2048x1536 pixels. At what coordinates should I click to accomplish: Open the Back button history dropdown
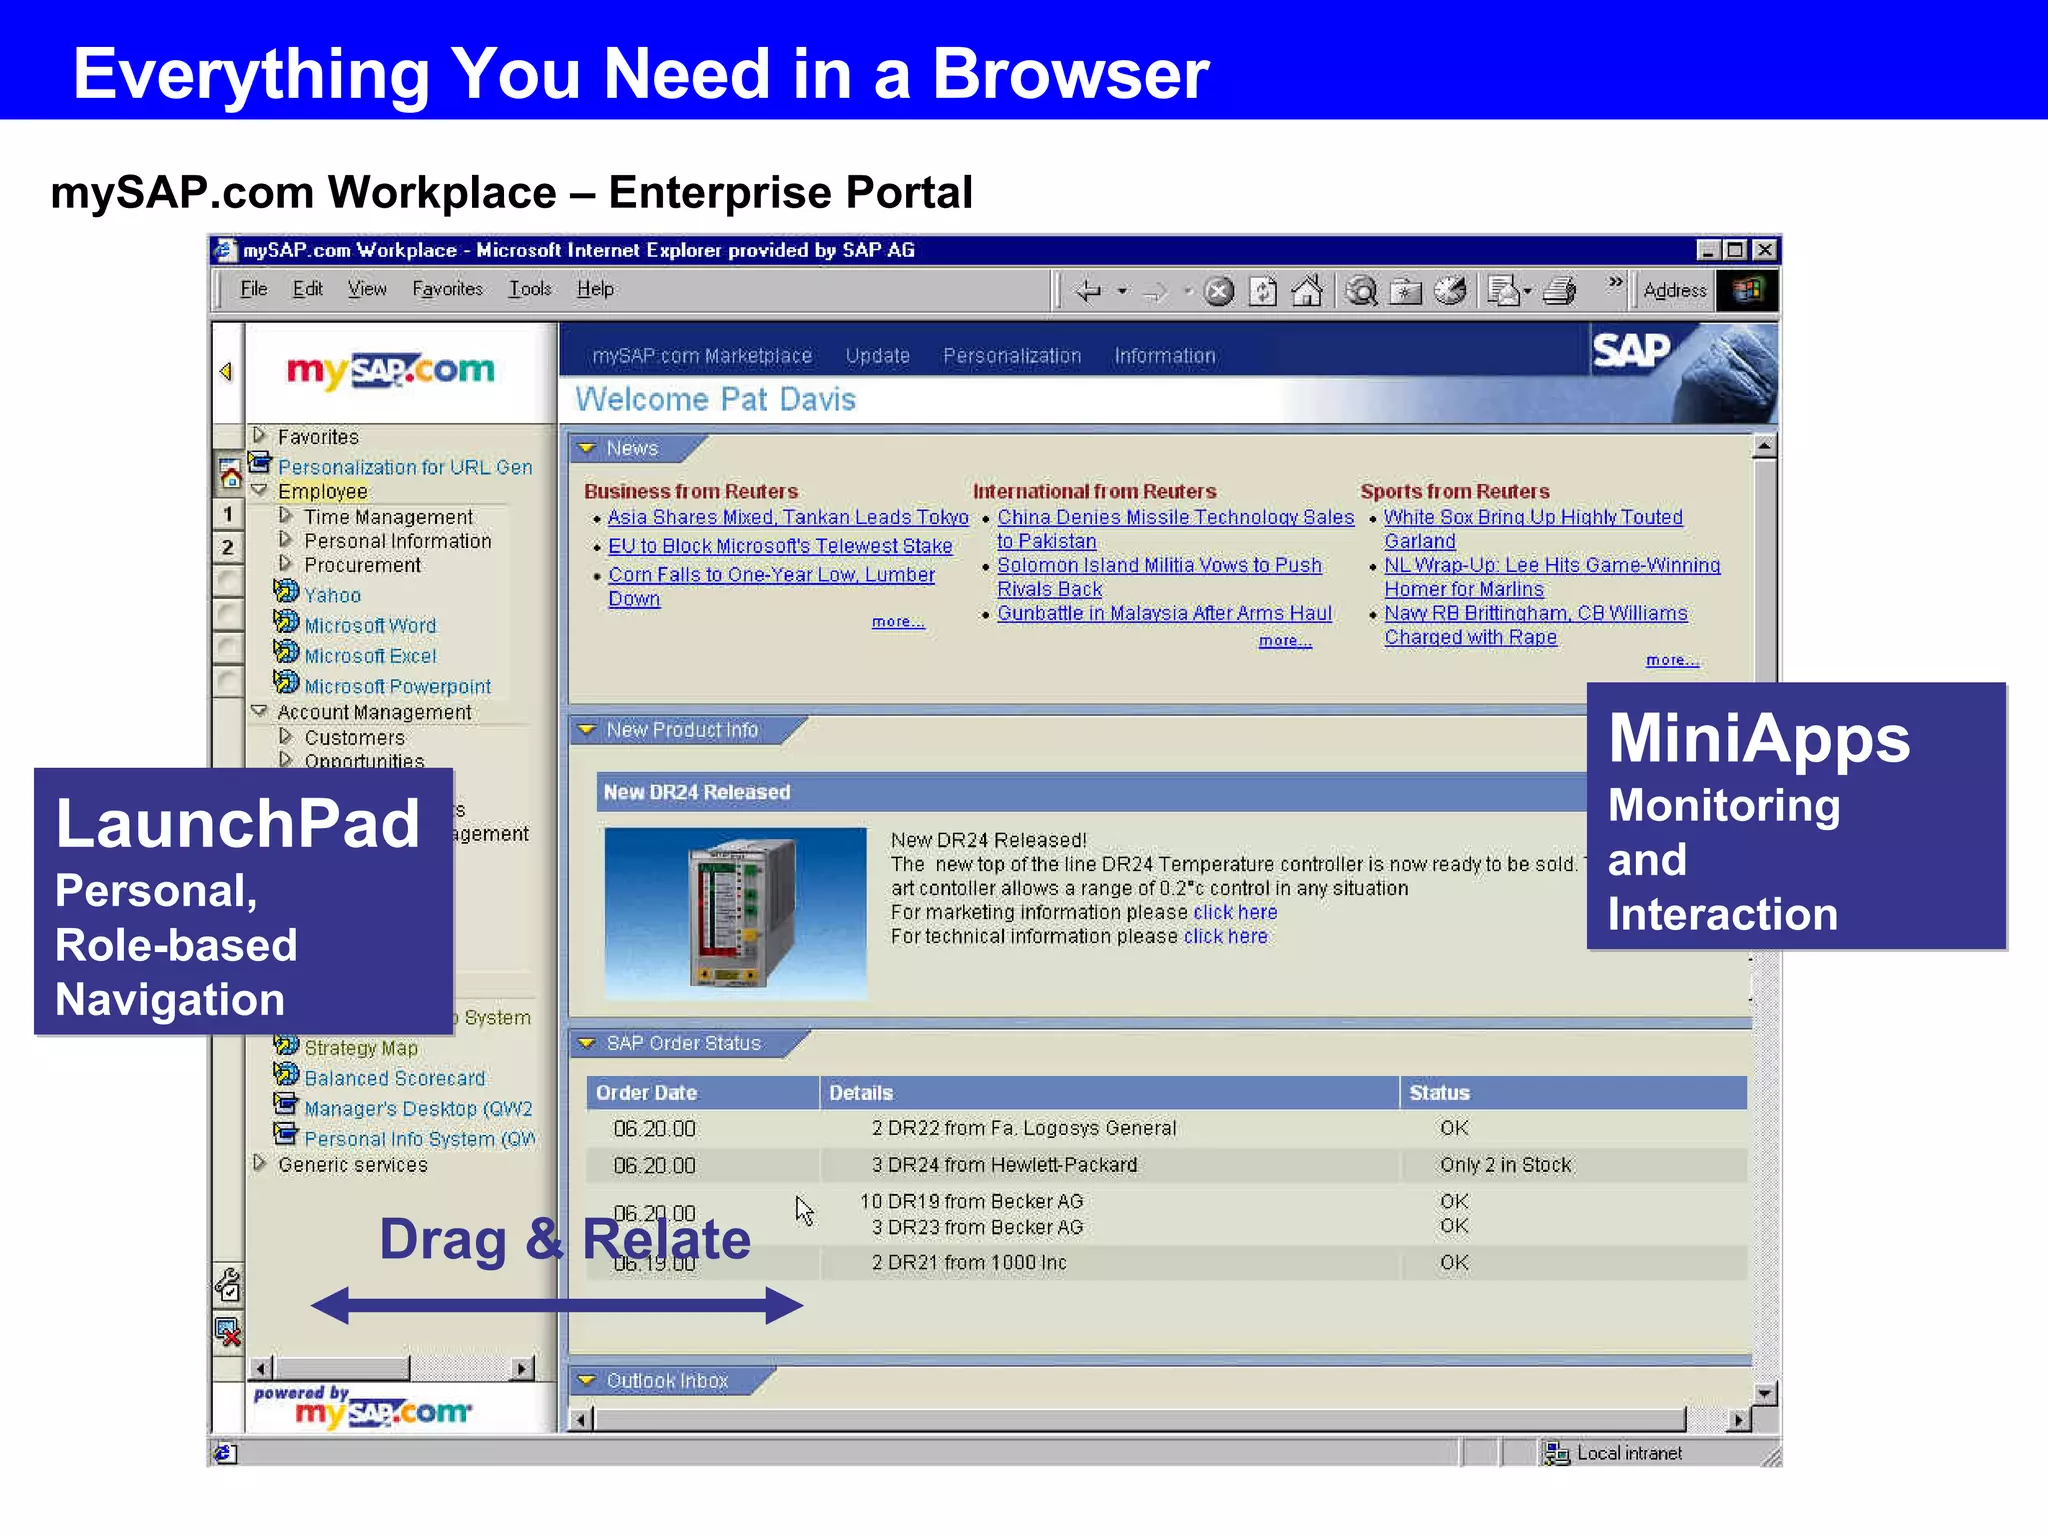1122,292
